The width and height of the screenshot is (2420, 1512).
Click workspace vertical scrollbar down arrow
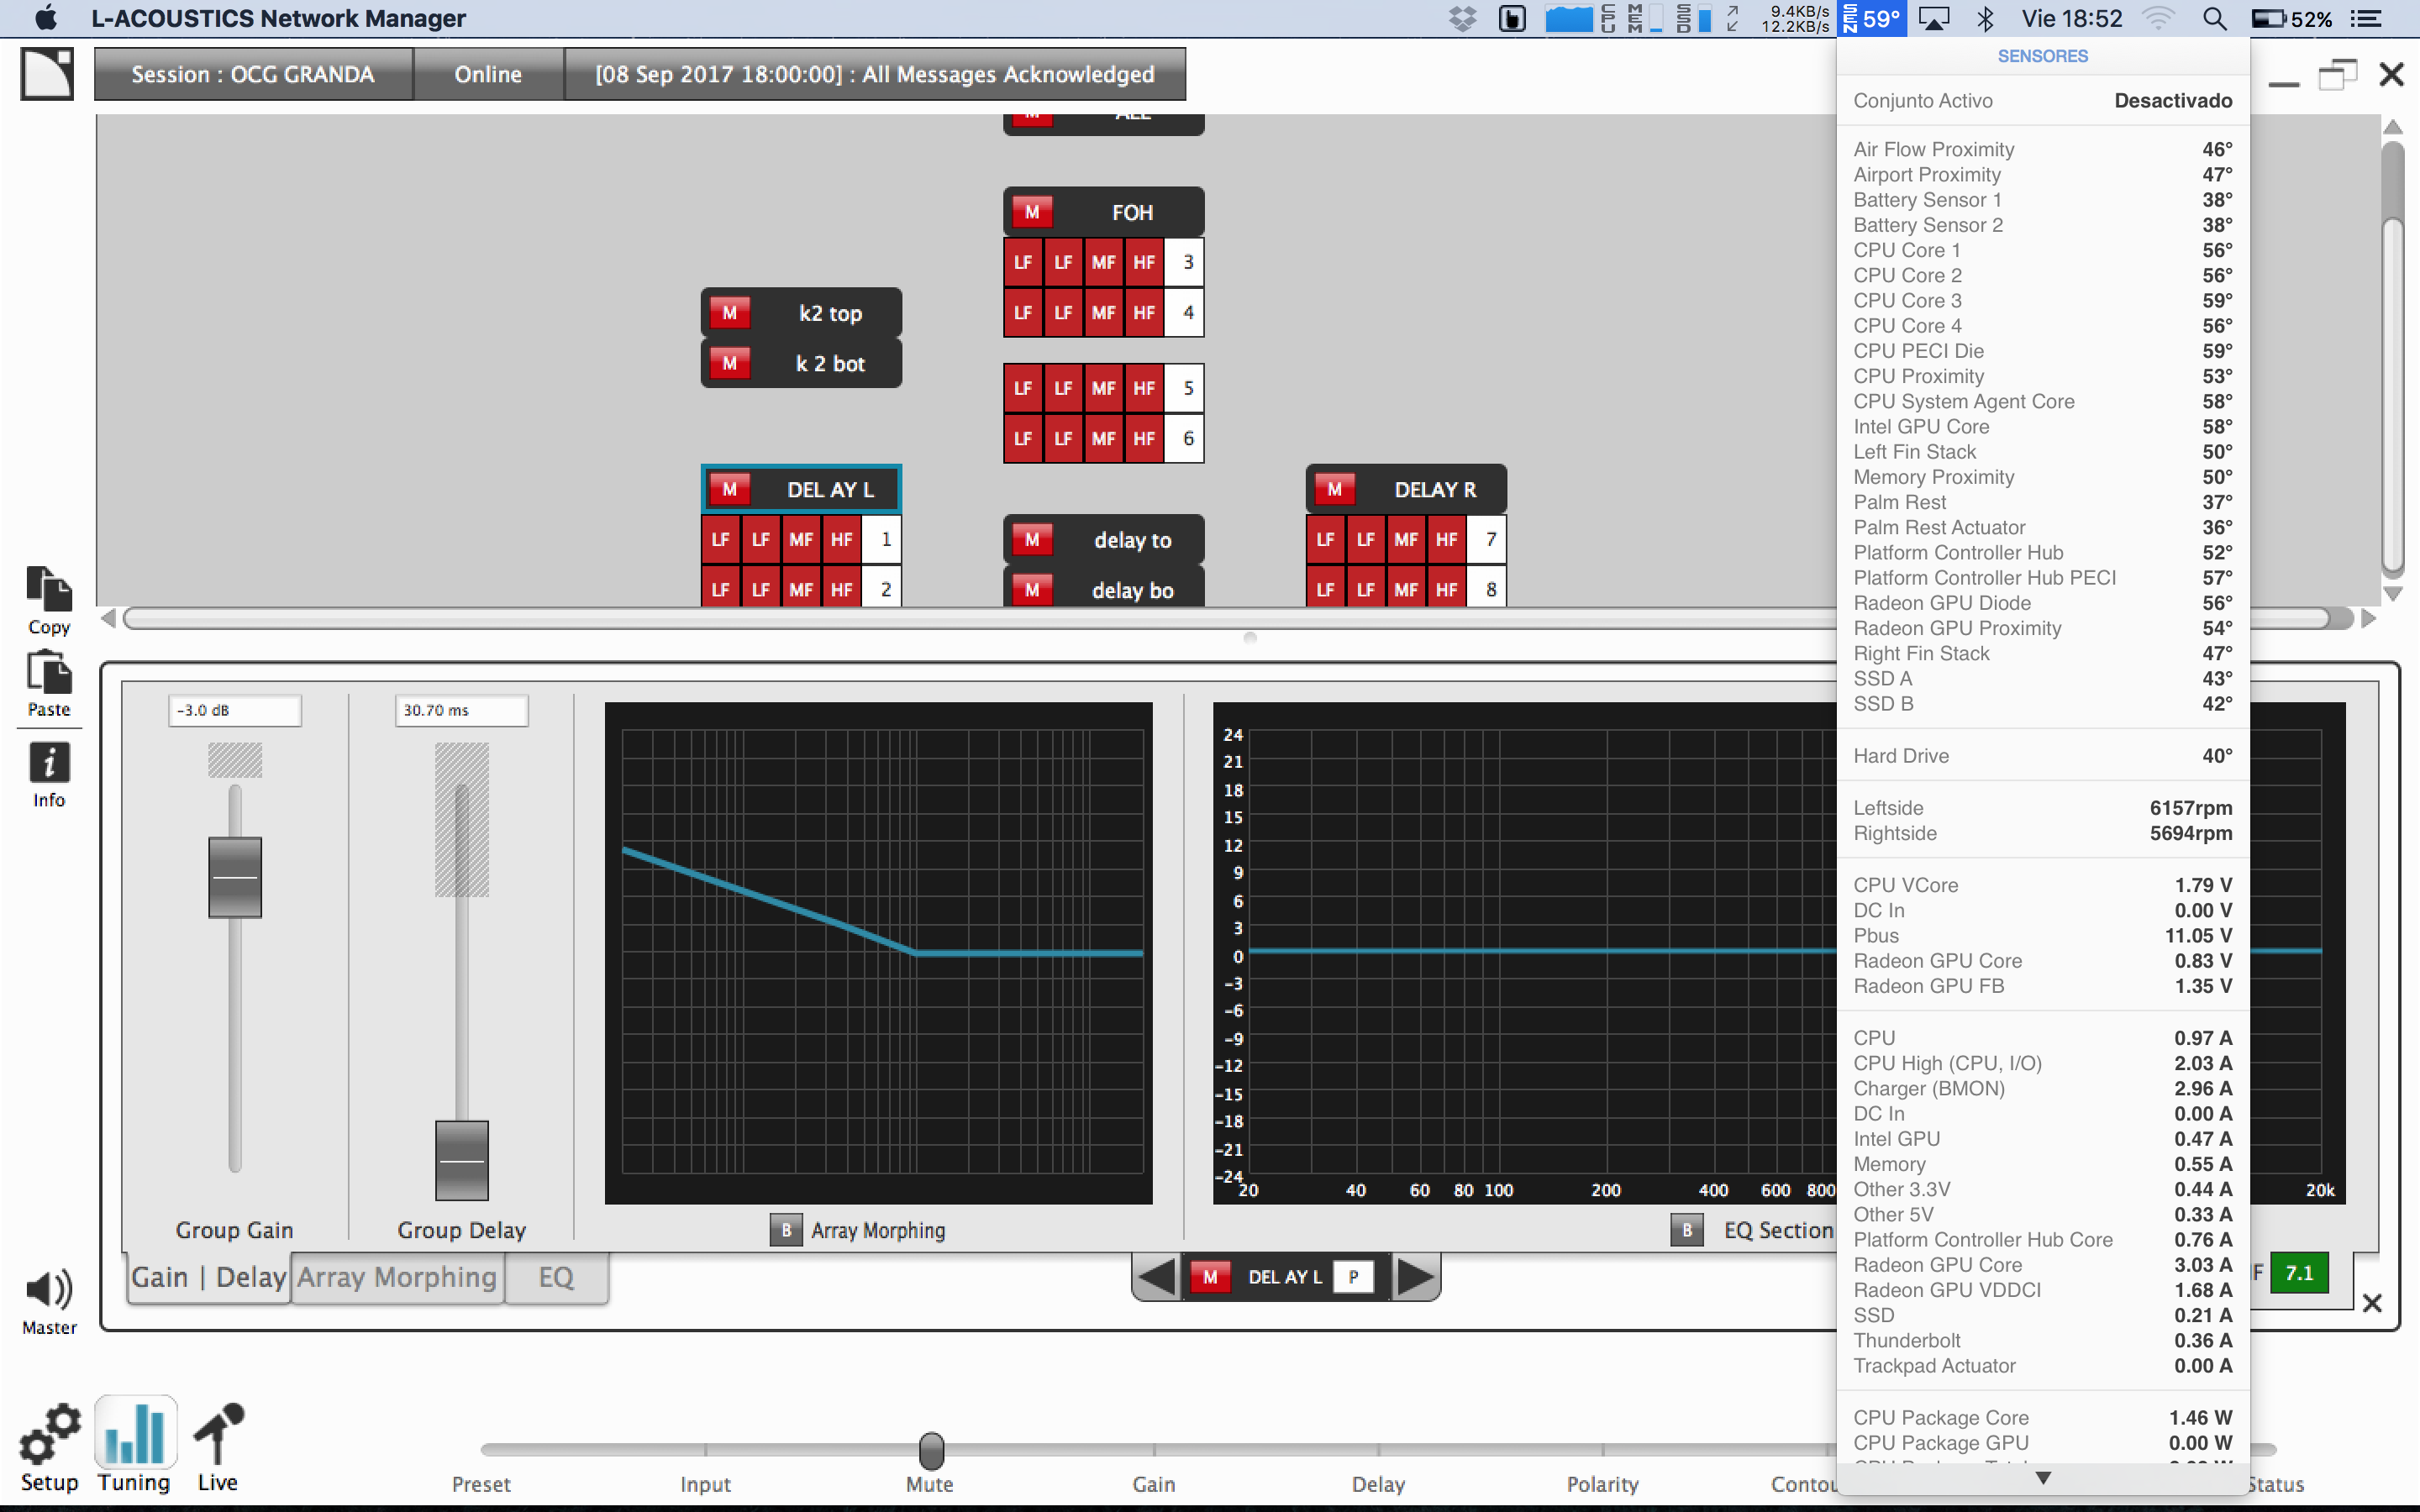pos(2393,593)
